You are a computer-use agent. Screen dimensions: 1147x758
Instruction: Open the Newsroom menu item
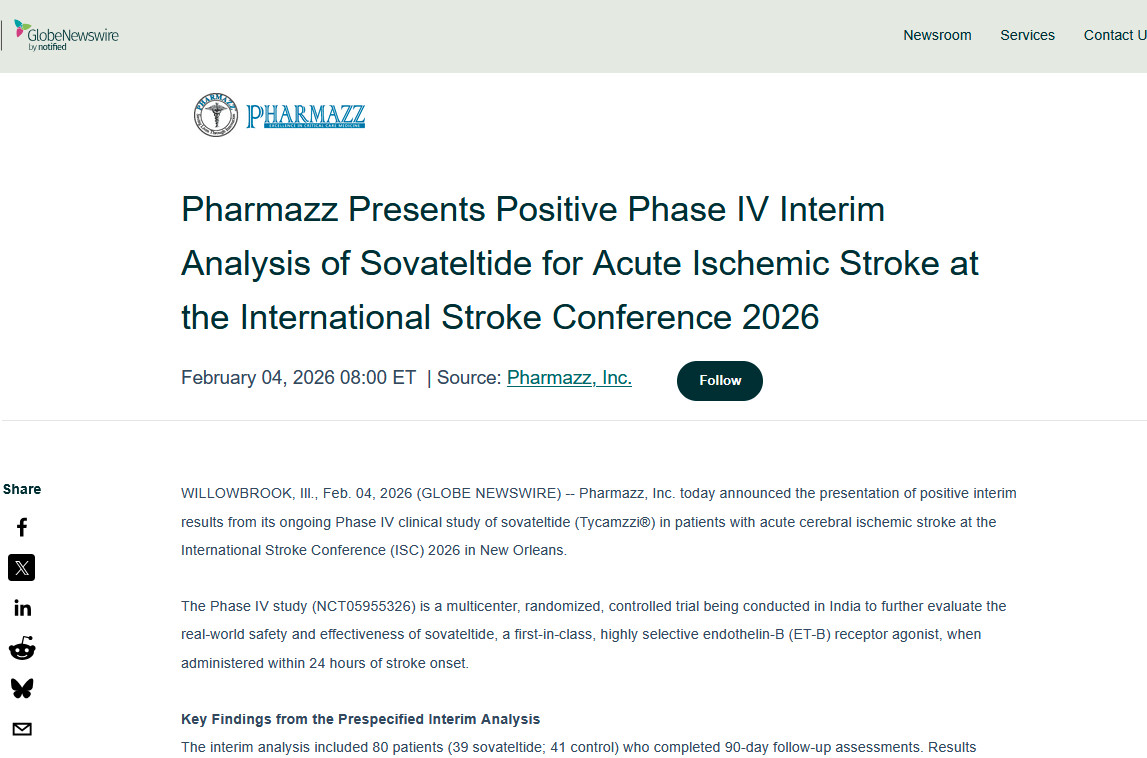(937, 35)
